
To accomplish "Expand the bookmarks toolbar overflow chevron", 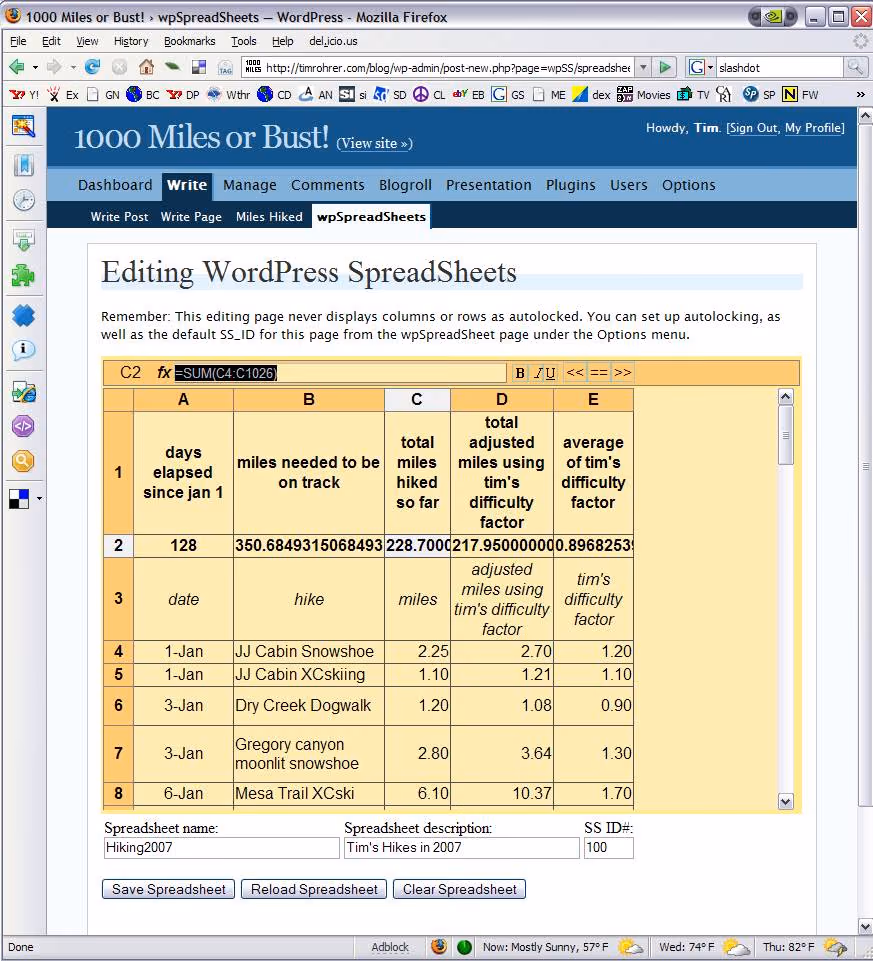I will coord(861,94).
